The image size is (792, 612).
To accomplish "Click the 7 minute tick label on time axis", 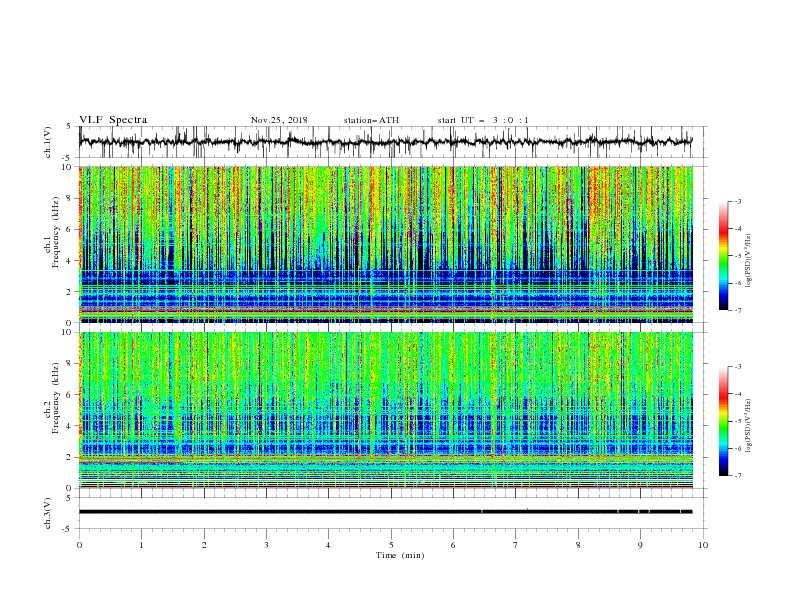I will pos(515,545).
